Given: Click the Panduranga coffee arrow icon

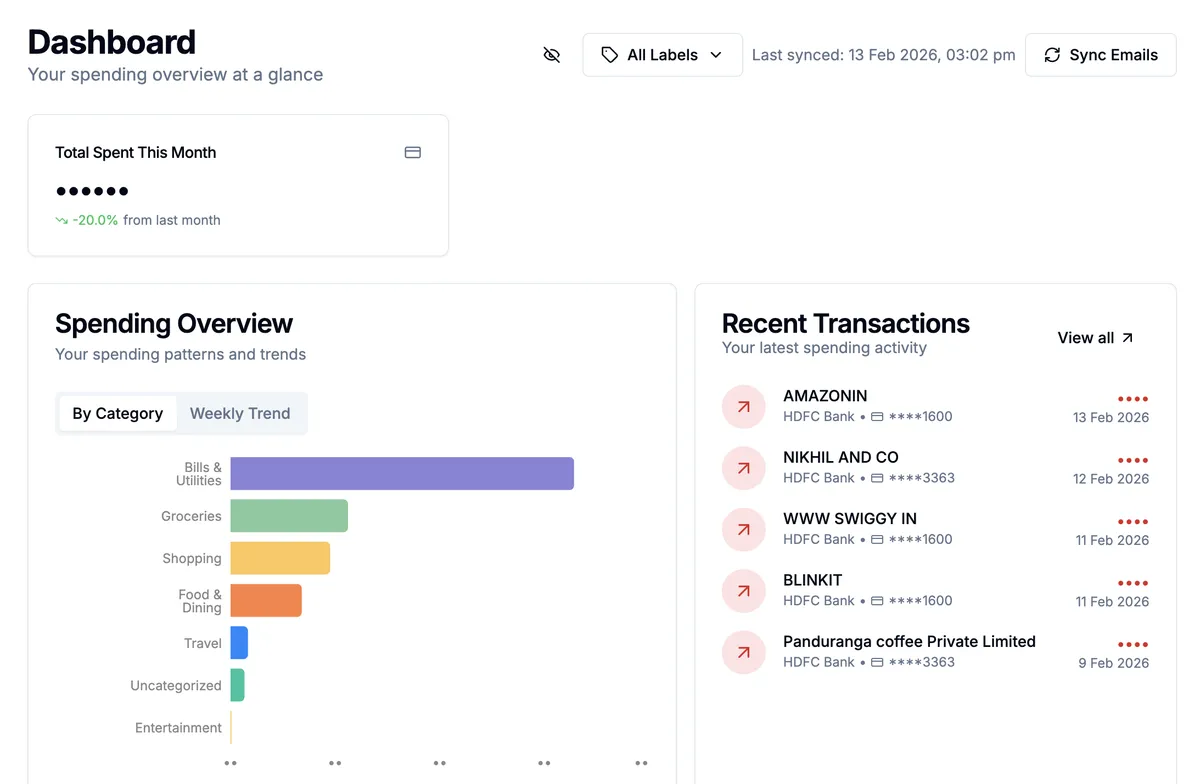Looking at the screenshot, I should pos(743,652).
